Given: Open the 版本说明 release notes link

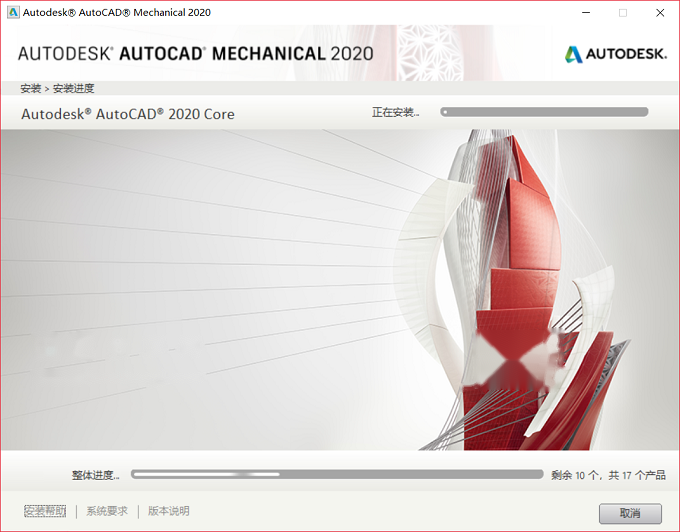Looking at the screenshot, I should tap(169, 511).
